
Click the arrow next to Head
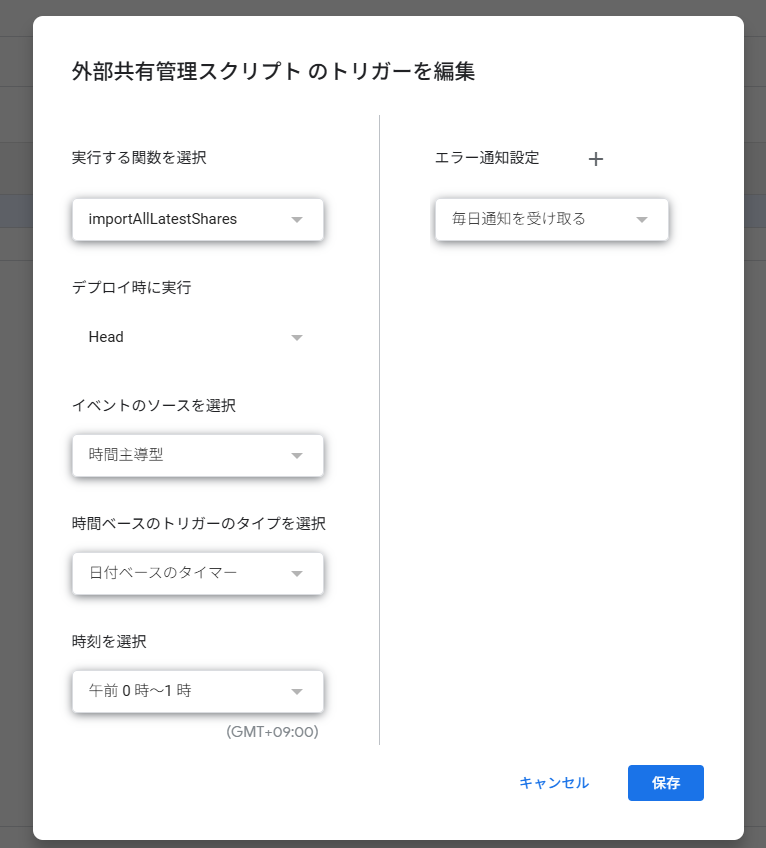pos(297,338)
